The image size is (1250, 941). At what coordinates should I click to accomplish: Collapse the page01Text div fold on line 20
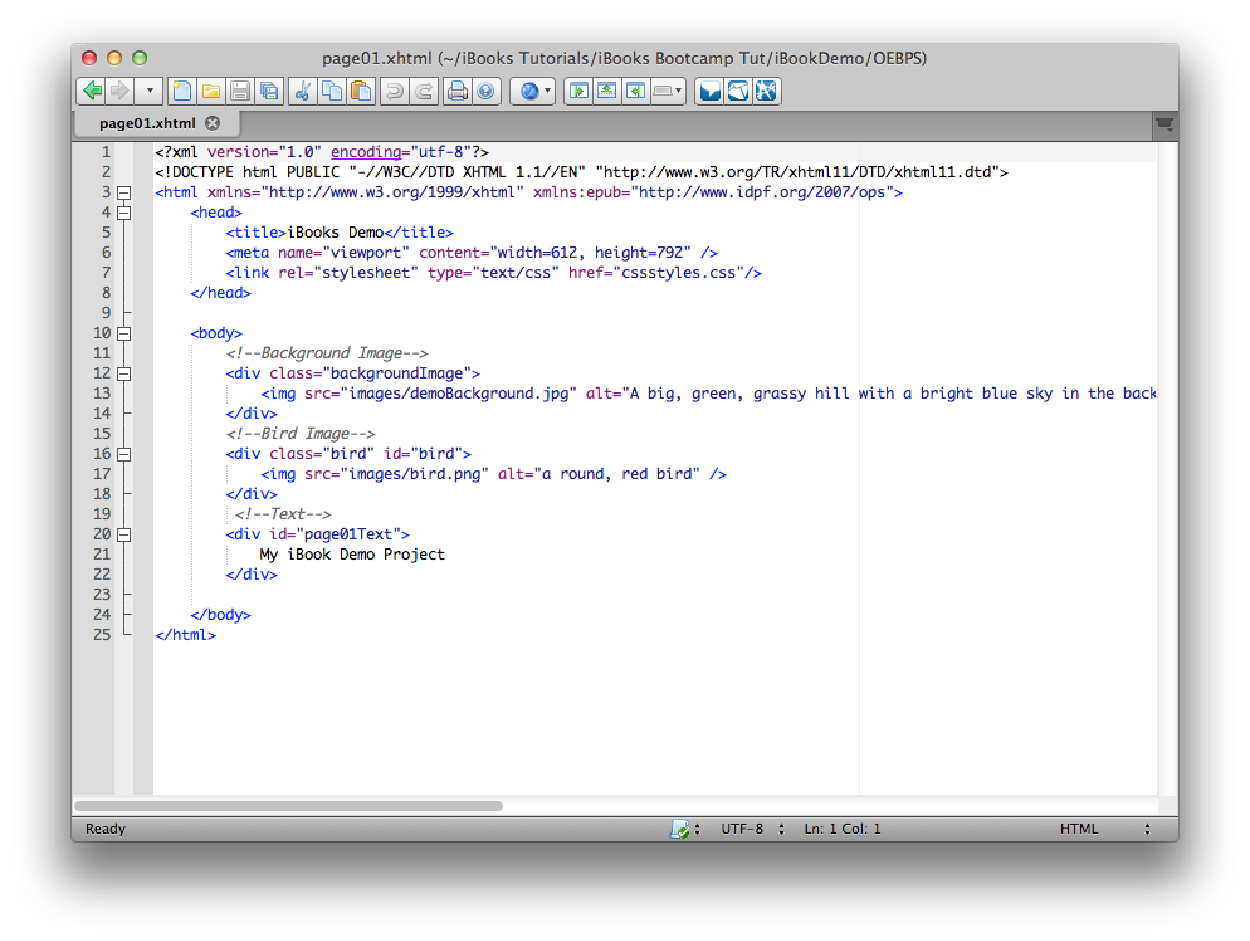pyautogui.click(x=124, y=534)
